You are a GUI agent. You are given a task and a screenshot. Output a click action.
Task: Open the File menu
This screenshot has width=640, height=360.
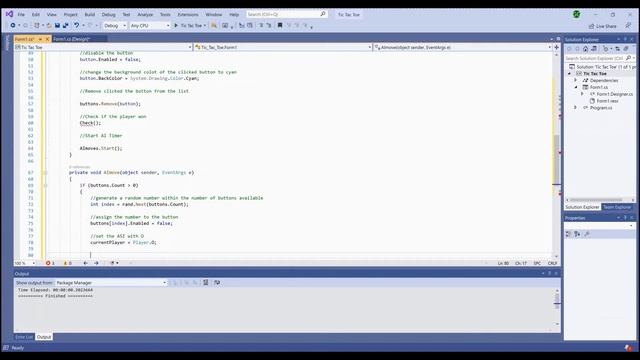pos(21,14)
